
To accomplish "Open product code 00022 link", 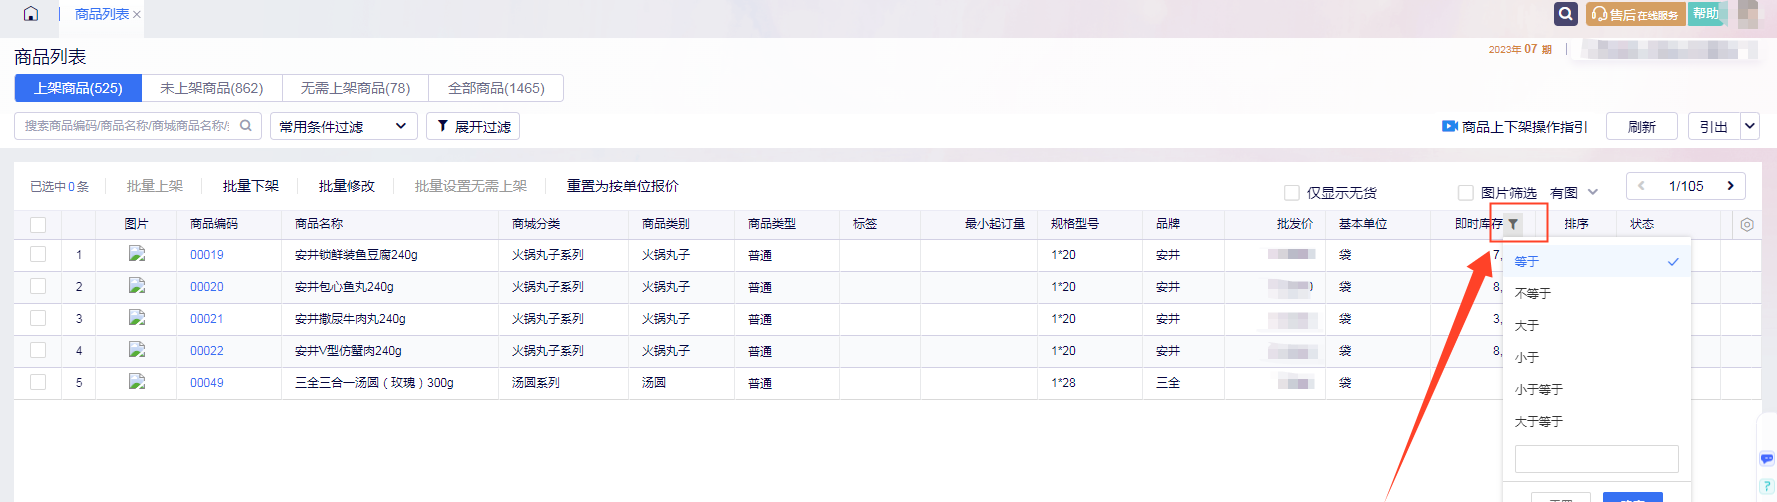I will (207, 351).
